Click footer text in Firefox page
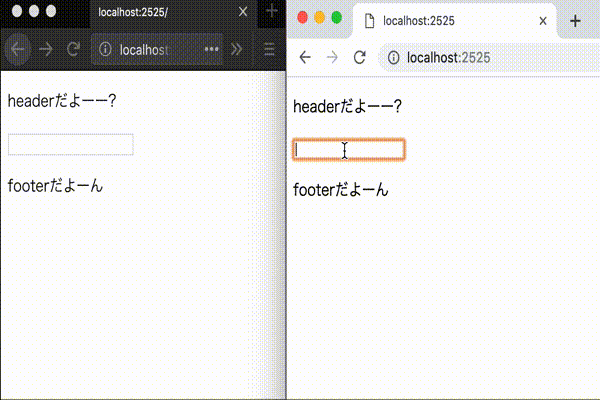The height and width of the screenshot is (400, 600). (x=55, y=186)
